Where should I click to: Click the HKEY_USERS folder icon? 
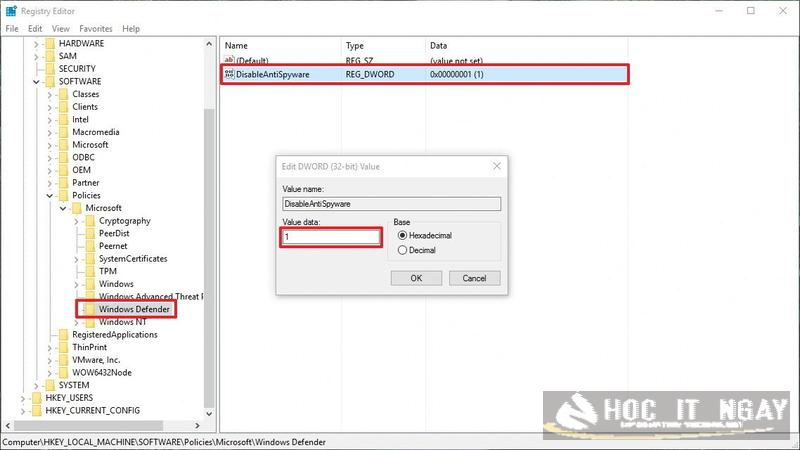(x=37, y=398)
